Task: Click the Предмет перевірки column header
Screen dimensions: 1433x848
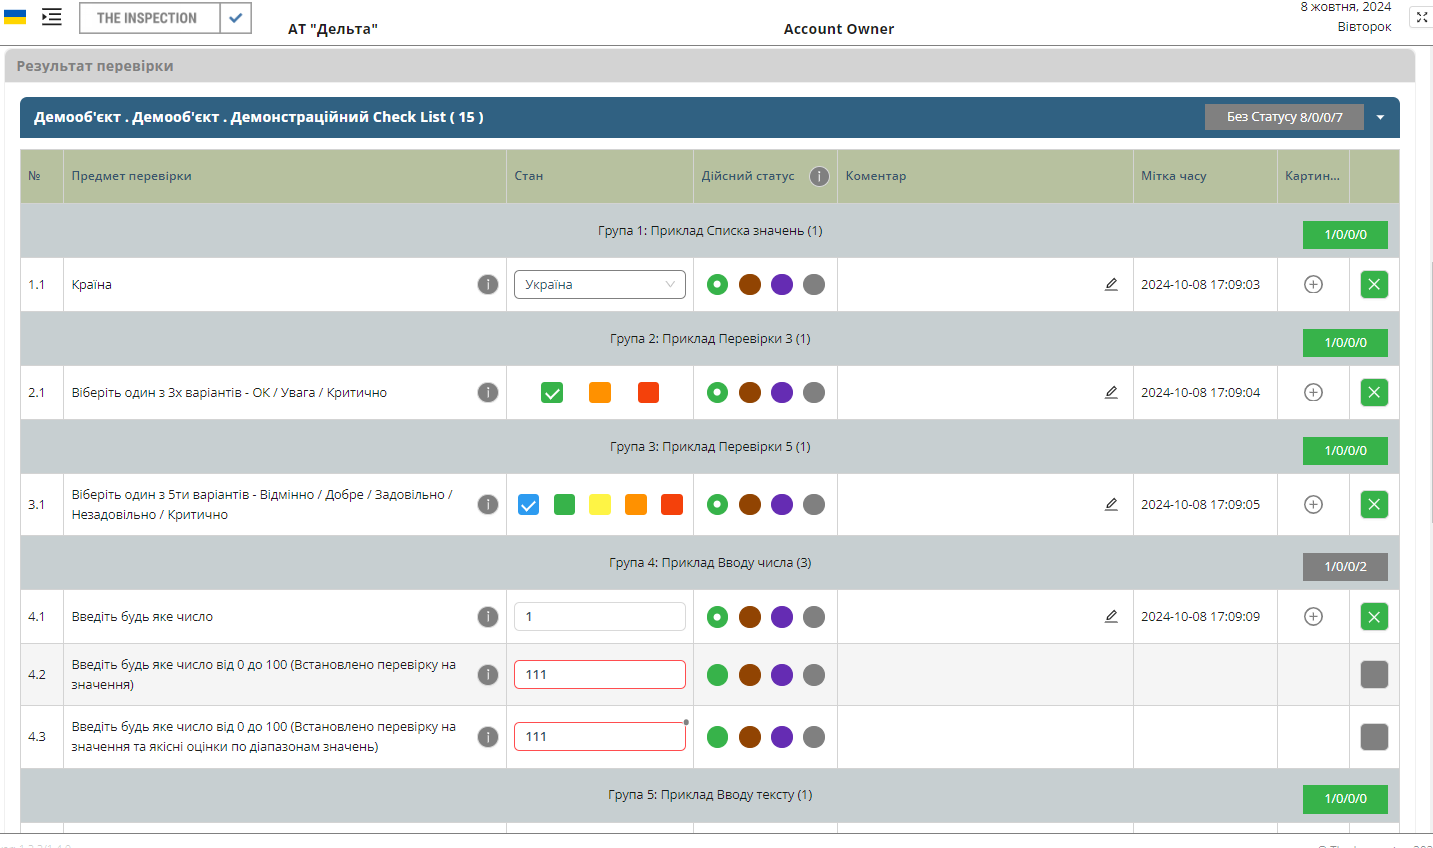Action: coord(132,176)
